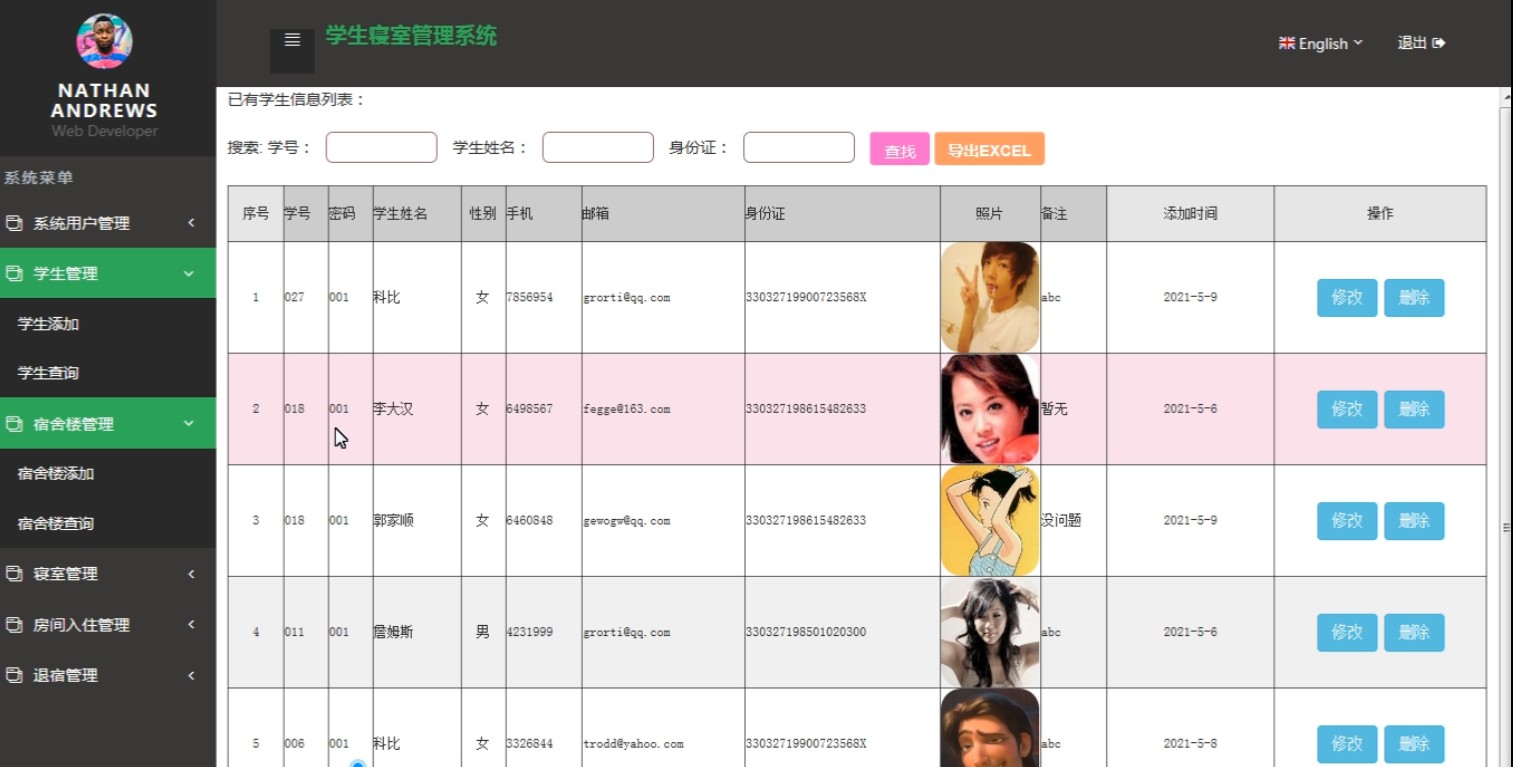1513x767 pixels.
Task: Collapse the 学生管理 chevron
Action: tap(189, 273)
